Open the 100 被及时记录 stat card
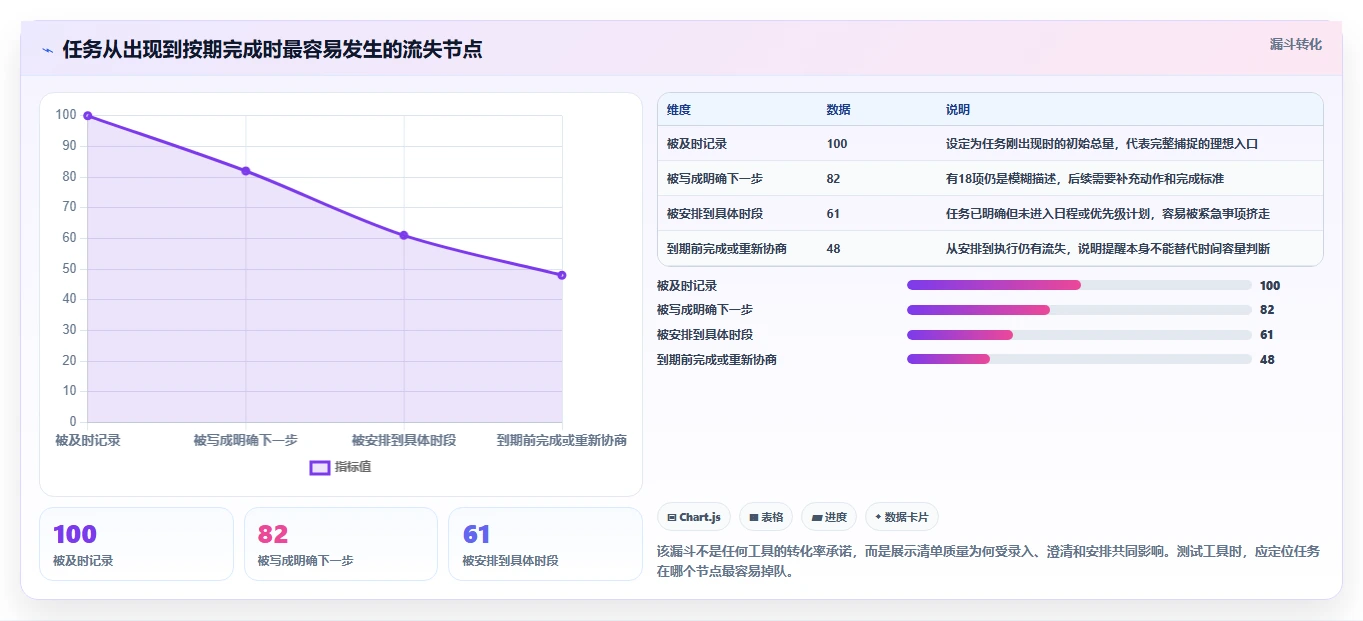 pyautogui.click(x=136, y=544)
